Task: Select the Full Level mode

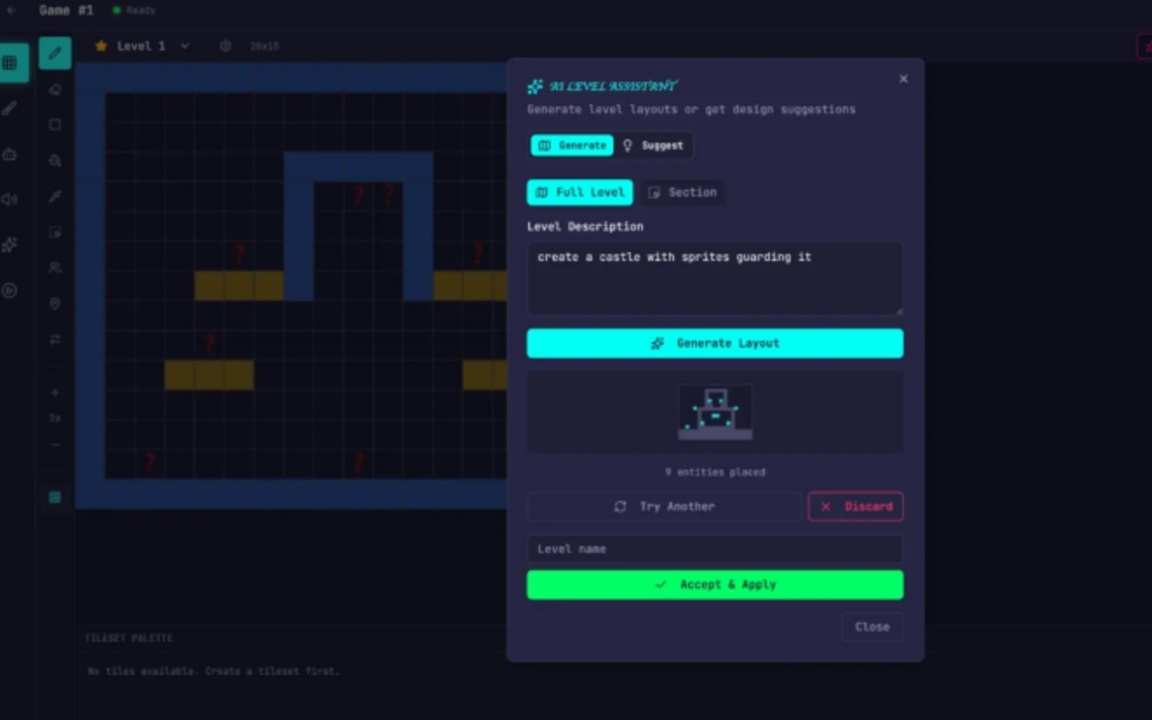Action: pos(580,192)
